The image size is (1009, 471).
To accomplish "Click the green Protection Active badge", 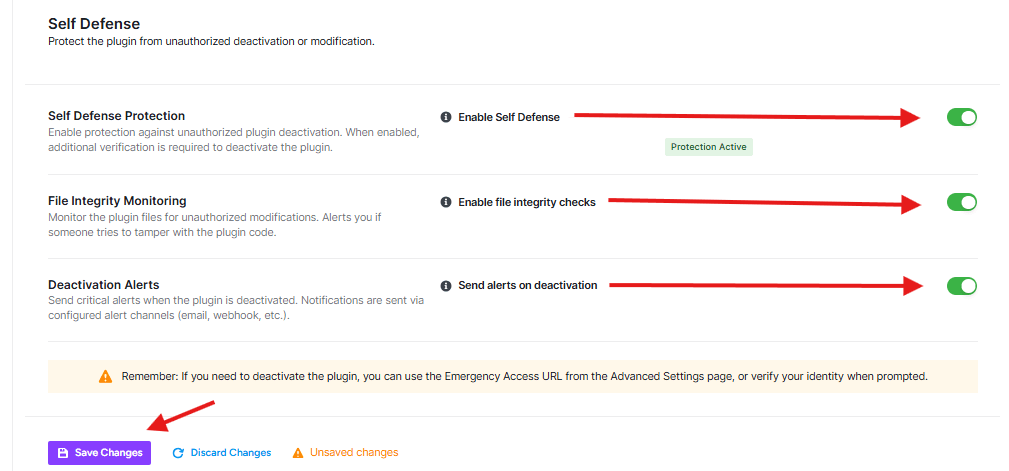I will pyautogui.click(x=708, y=147).
